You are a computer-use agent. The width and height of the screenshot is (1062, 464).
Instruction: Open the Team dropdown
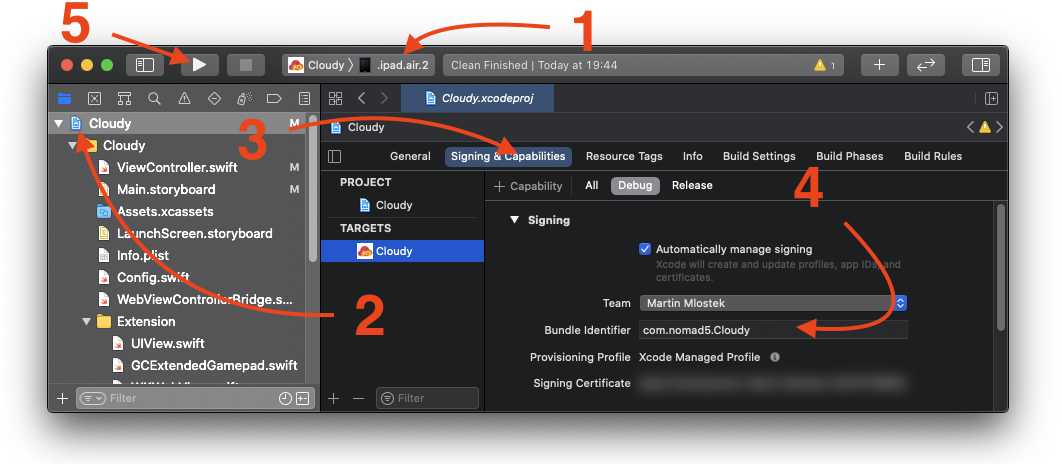click(x=773, y=303)
